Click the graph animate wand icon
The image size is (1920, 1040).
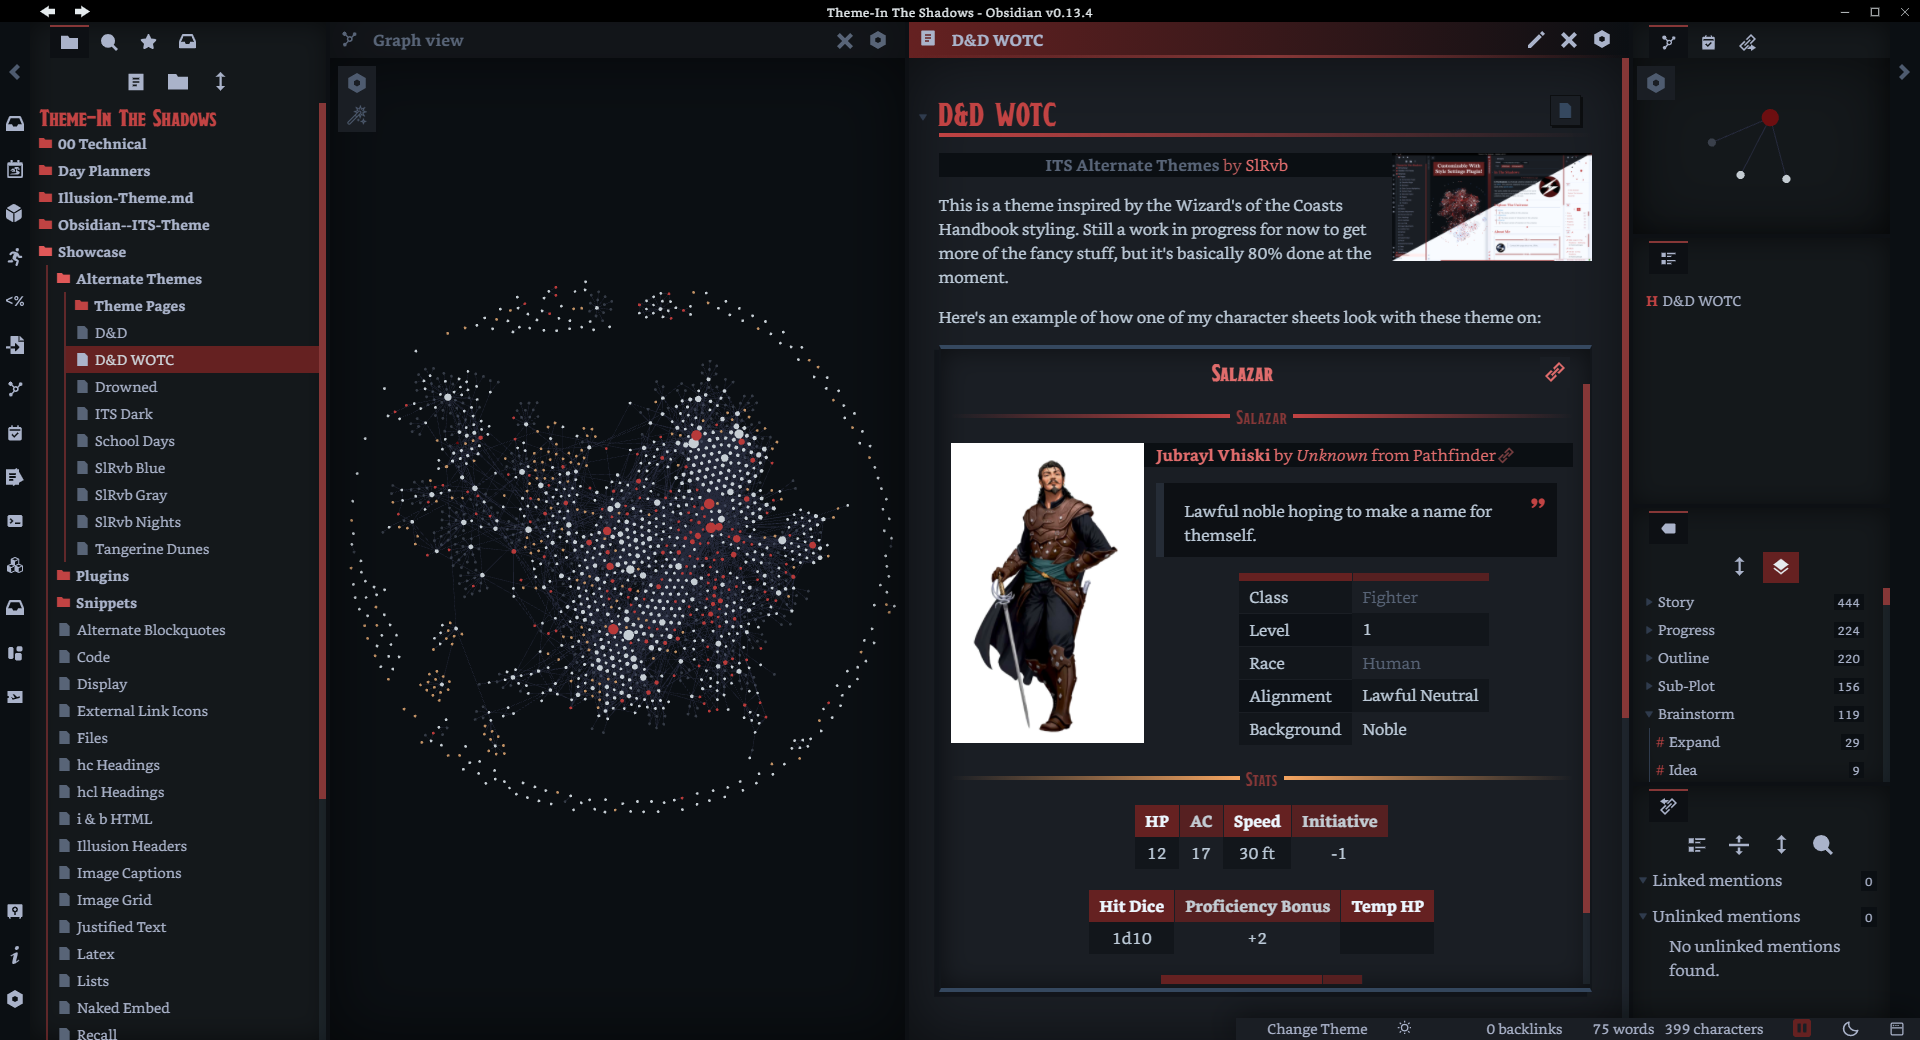point(357,116)
